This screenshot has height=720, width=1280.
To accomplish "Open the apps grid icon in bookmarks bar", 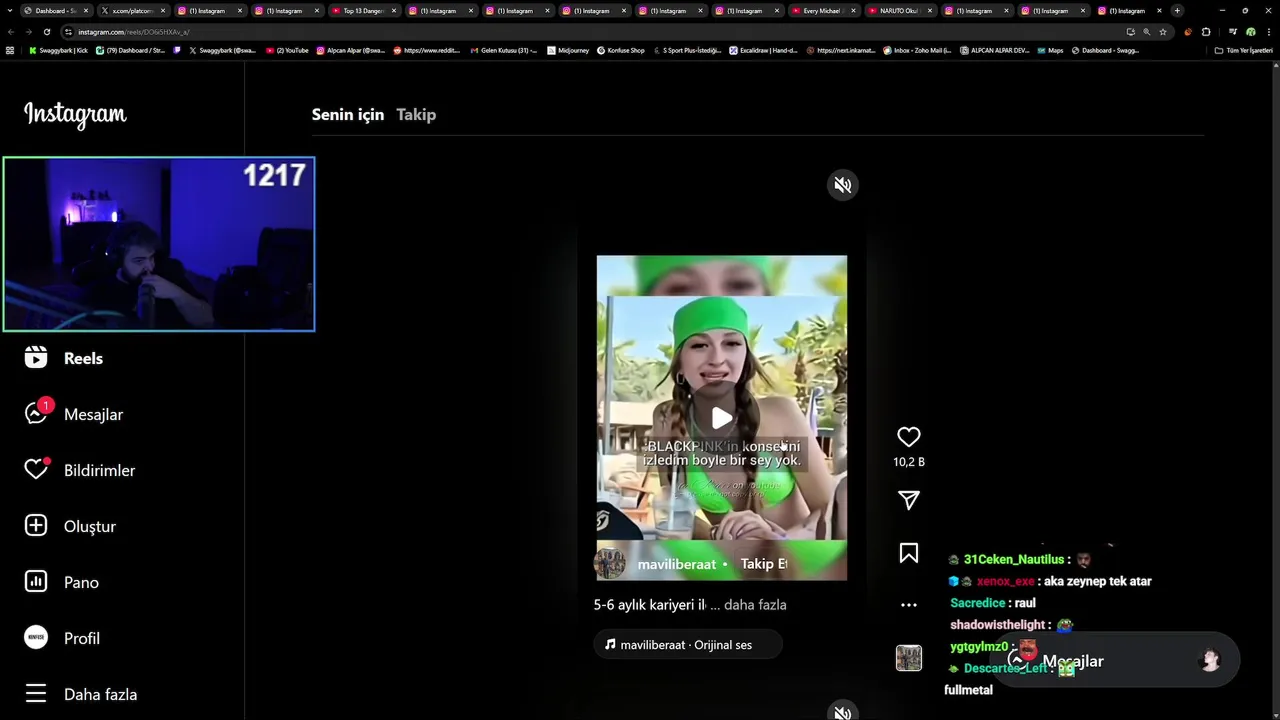I will (10, 50).
